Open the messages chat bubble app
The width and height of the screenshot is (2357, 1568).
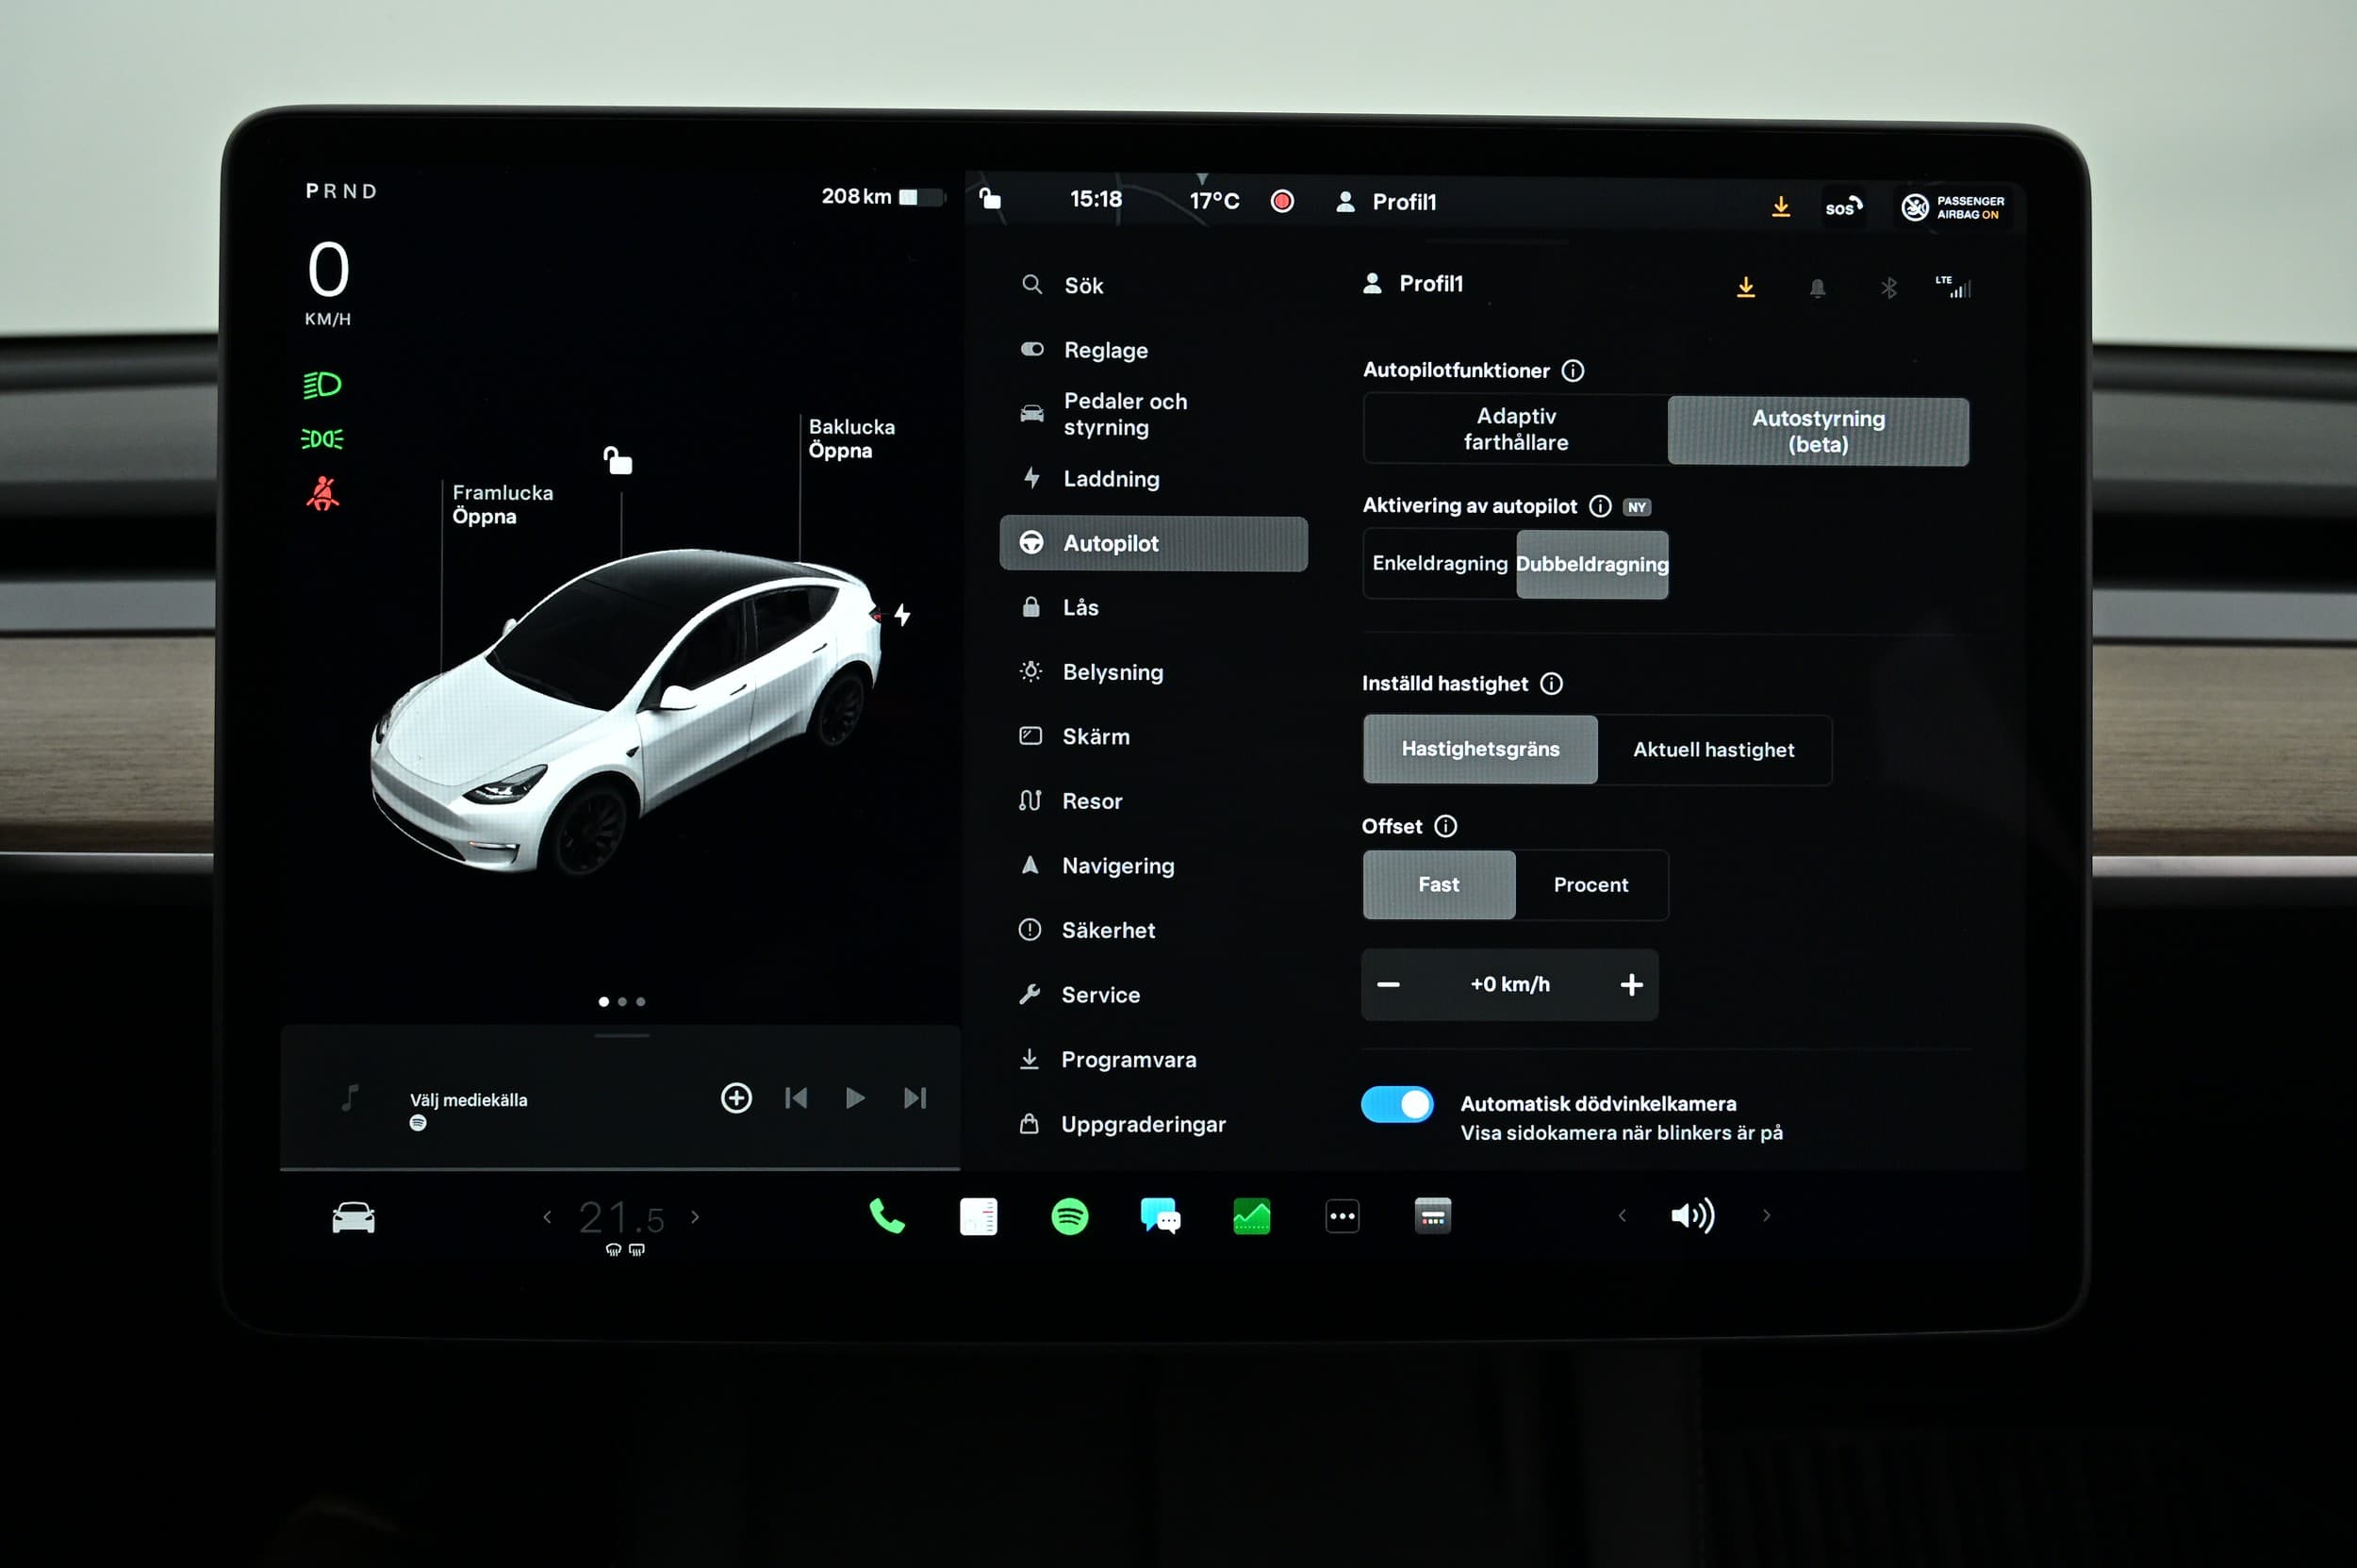point(1160,1216)
